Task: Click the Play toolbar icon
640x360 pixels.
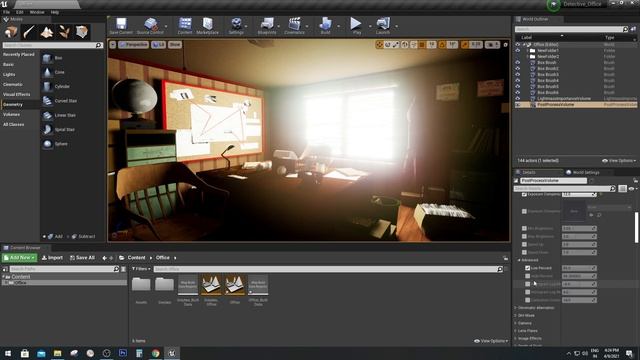Action: [x=356, y=26]
